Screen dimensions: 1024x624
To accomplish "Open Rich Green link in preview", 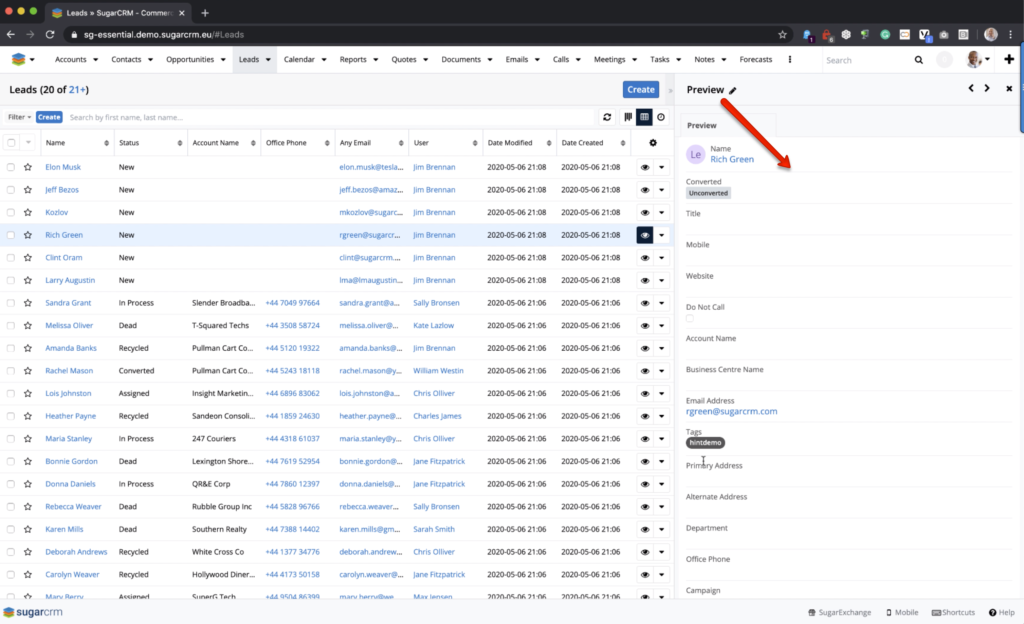I will tap(731, 159).
